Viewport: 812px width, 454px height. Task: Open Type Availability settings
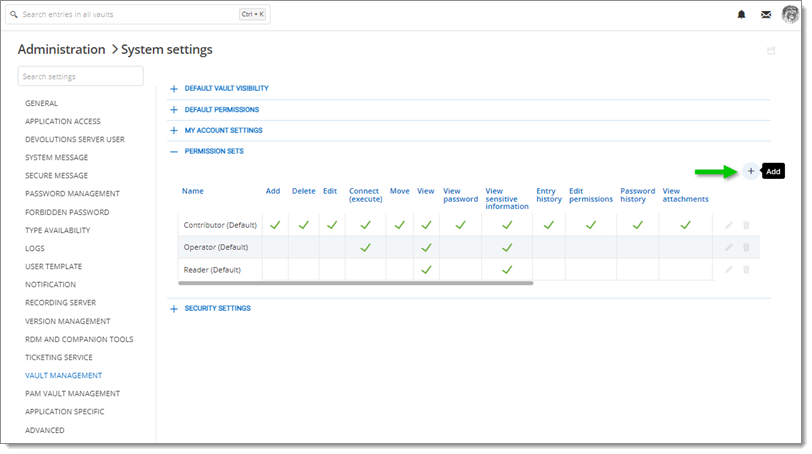[x=57, y=230]
